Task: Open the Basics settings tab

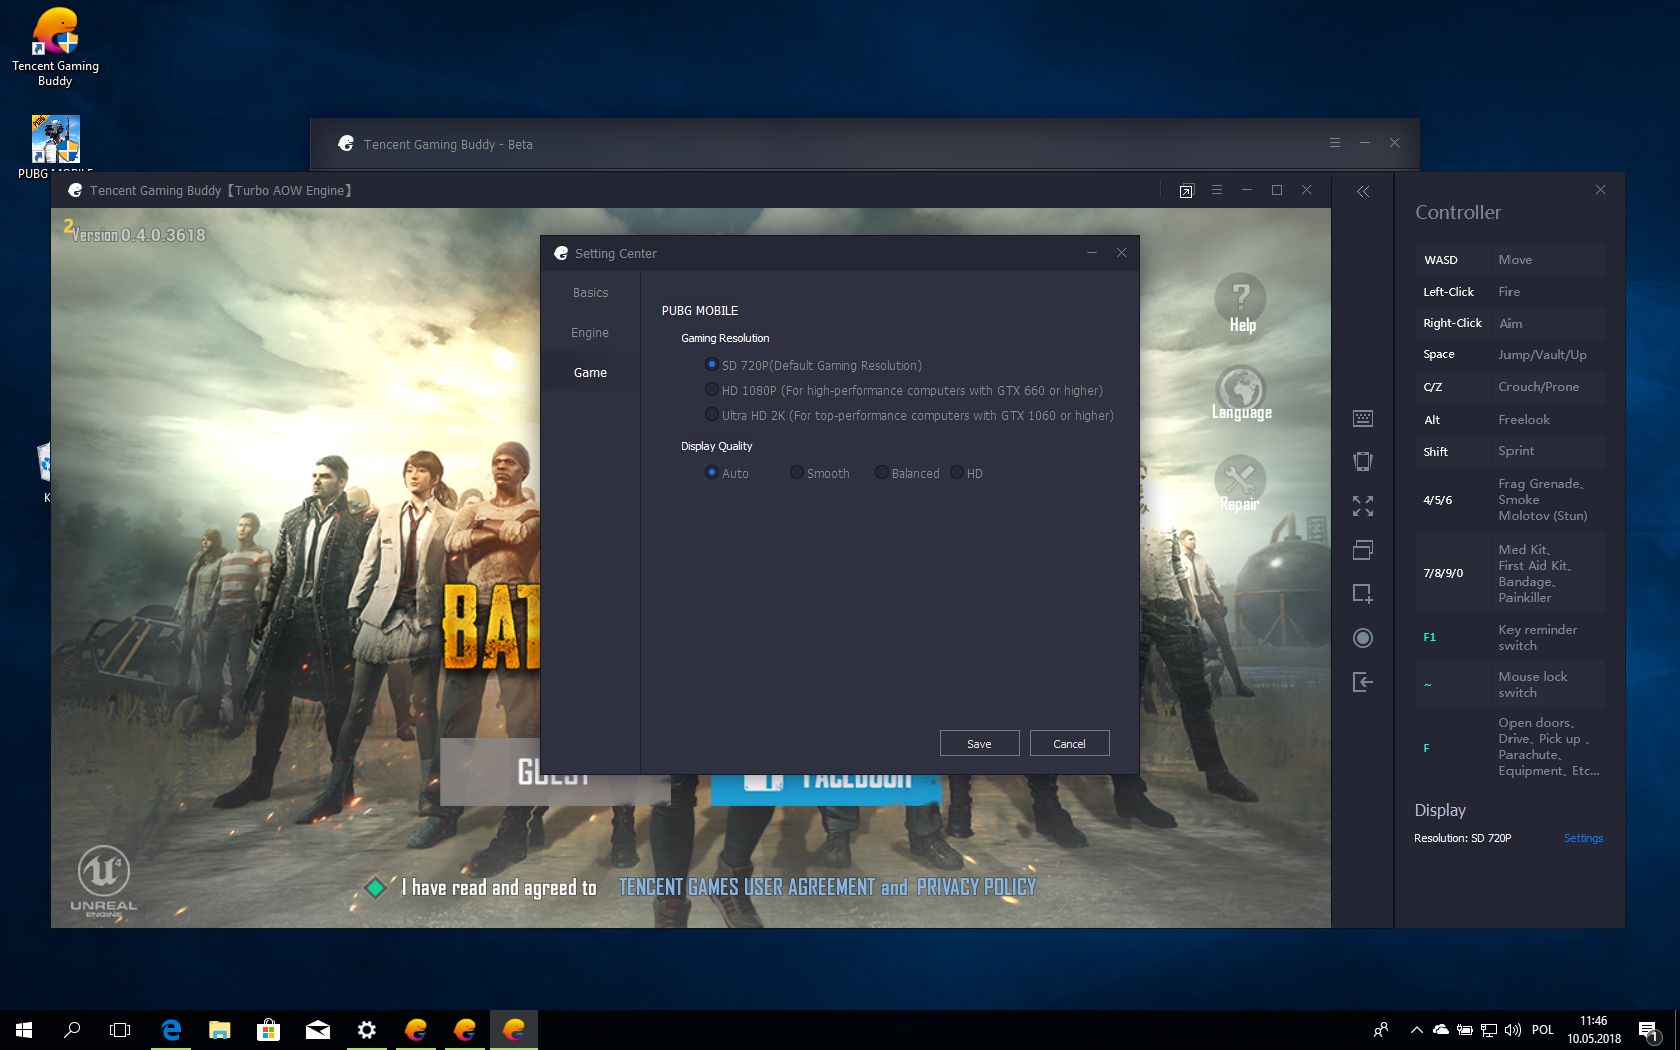Action: (x=590, y=292)
